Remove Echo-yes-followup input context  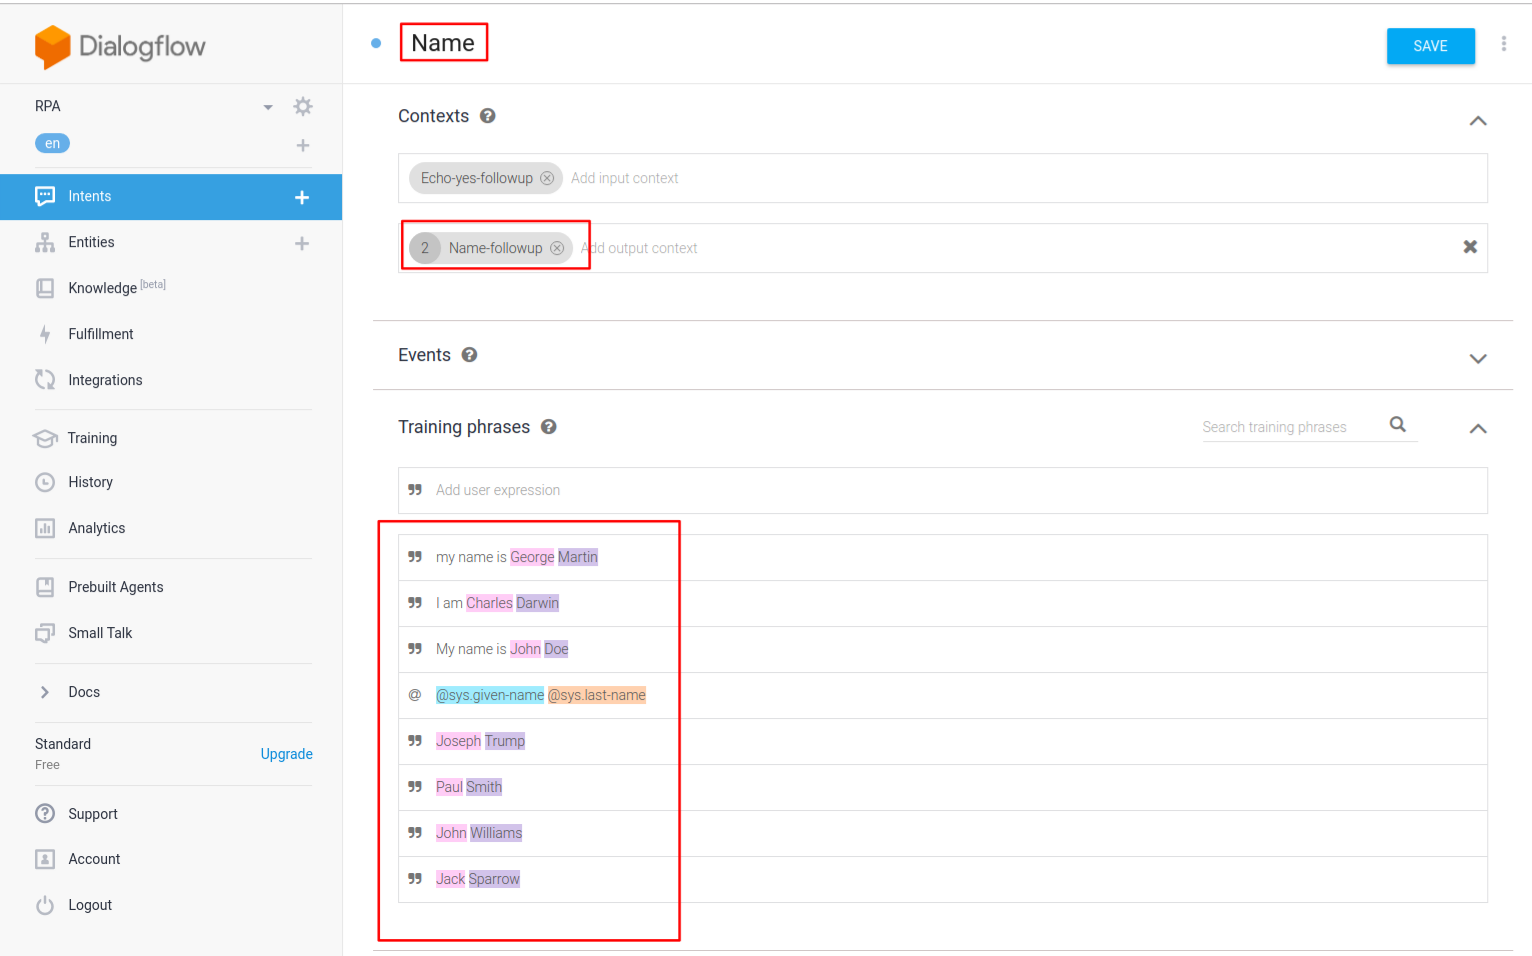pyautogui.click(x=547, y=178)
